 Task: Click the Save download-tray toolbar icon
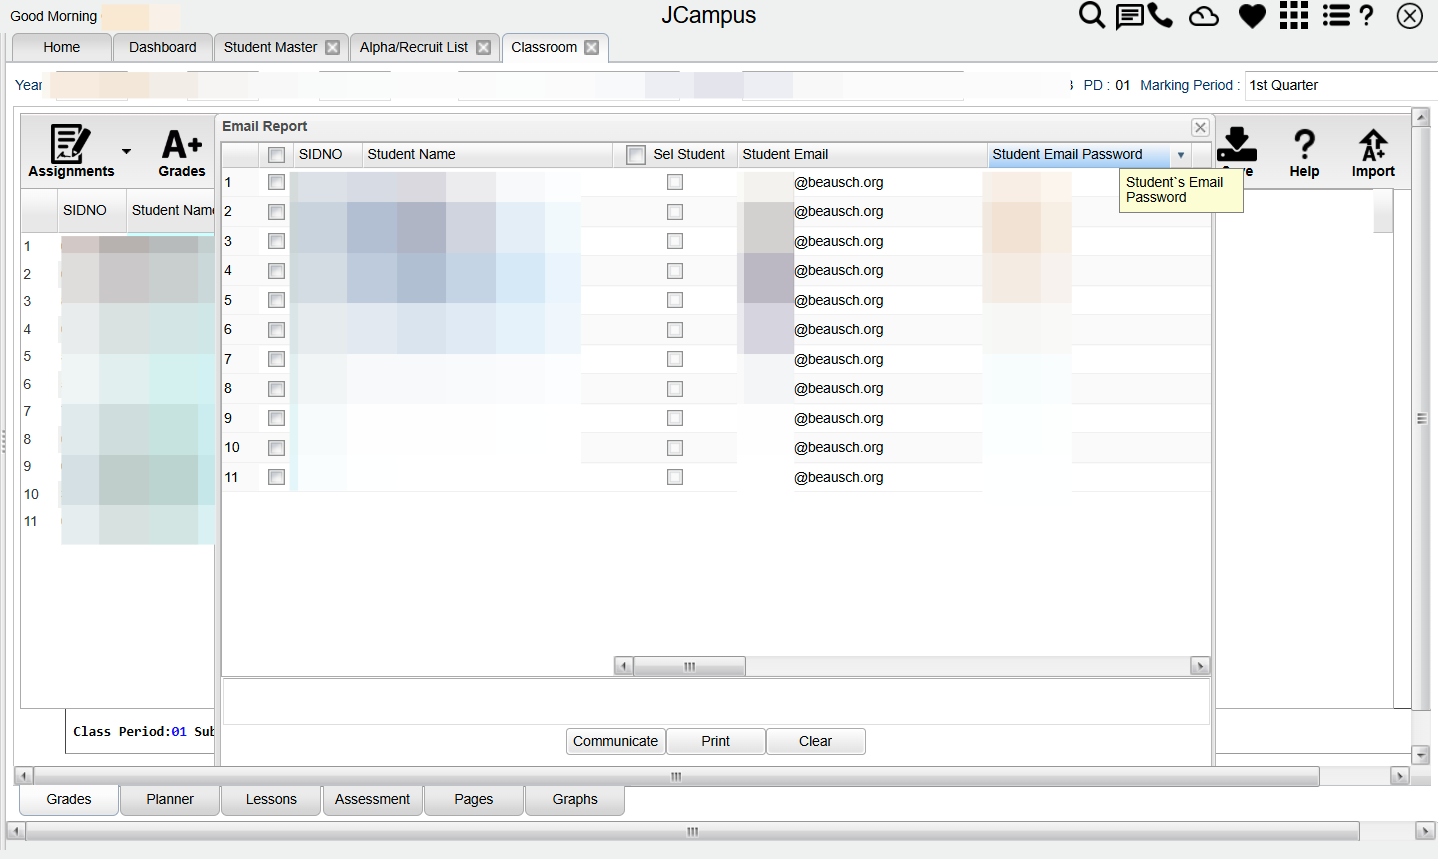click(x=1237, y=153)
